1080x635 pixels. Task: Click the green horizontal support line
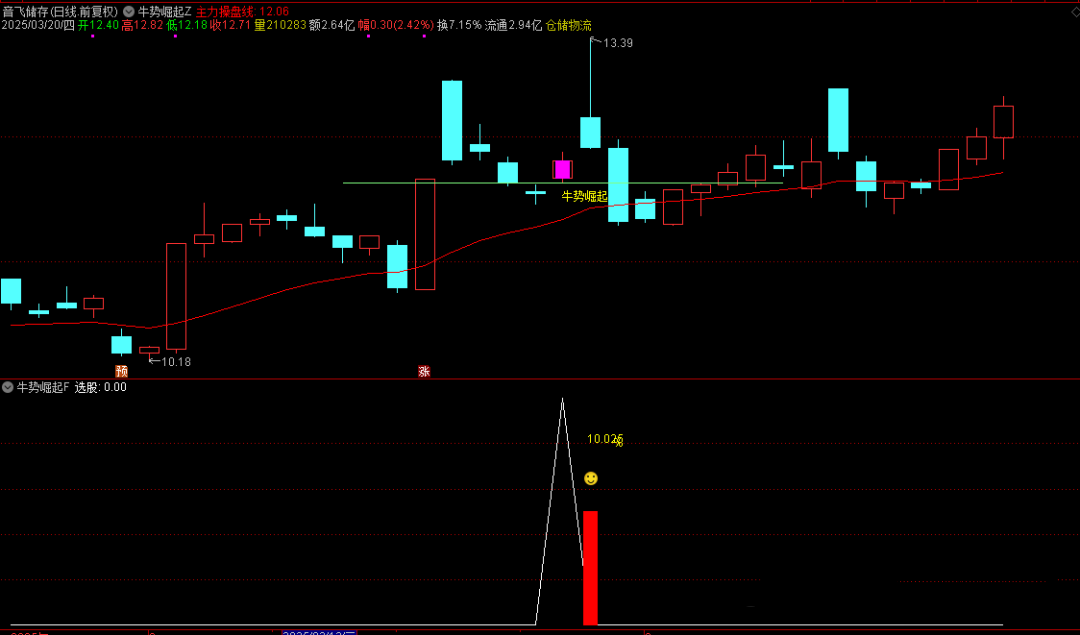[x=450, y=183]
